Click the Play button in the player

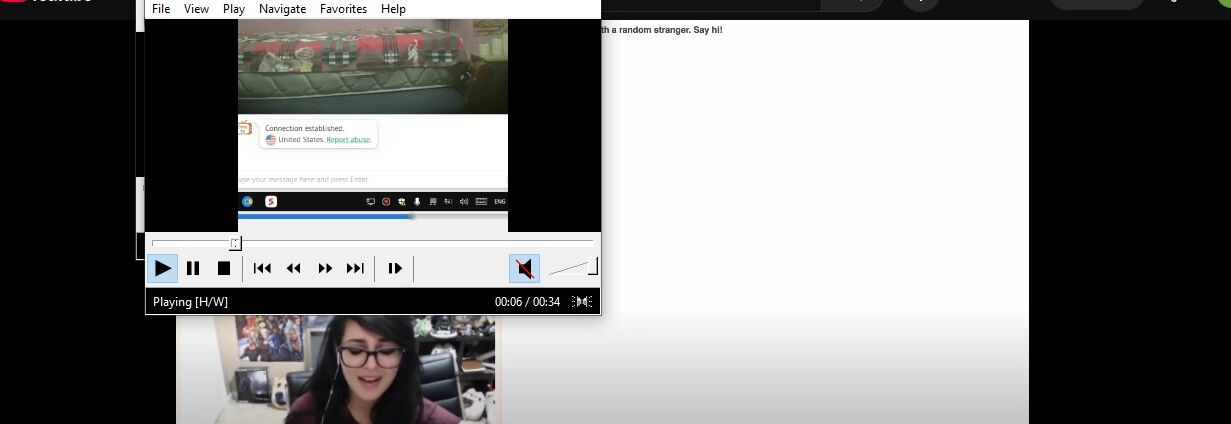coord(162,268)
